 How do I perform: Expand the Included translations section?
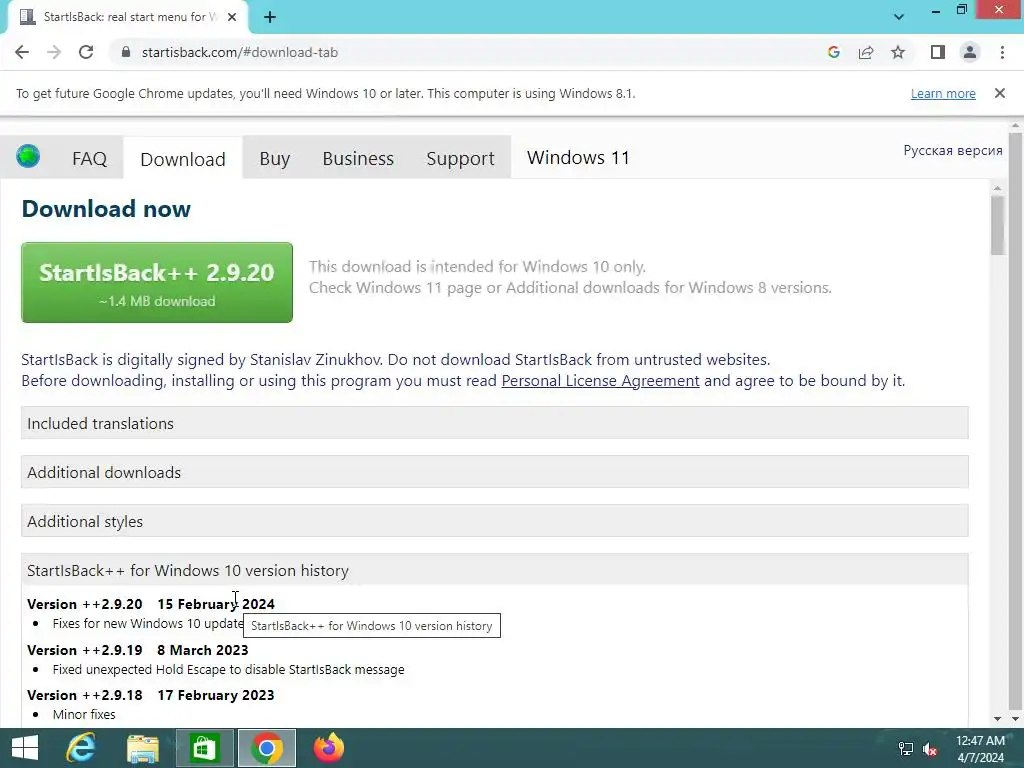click(494, 423)
